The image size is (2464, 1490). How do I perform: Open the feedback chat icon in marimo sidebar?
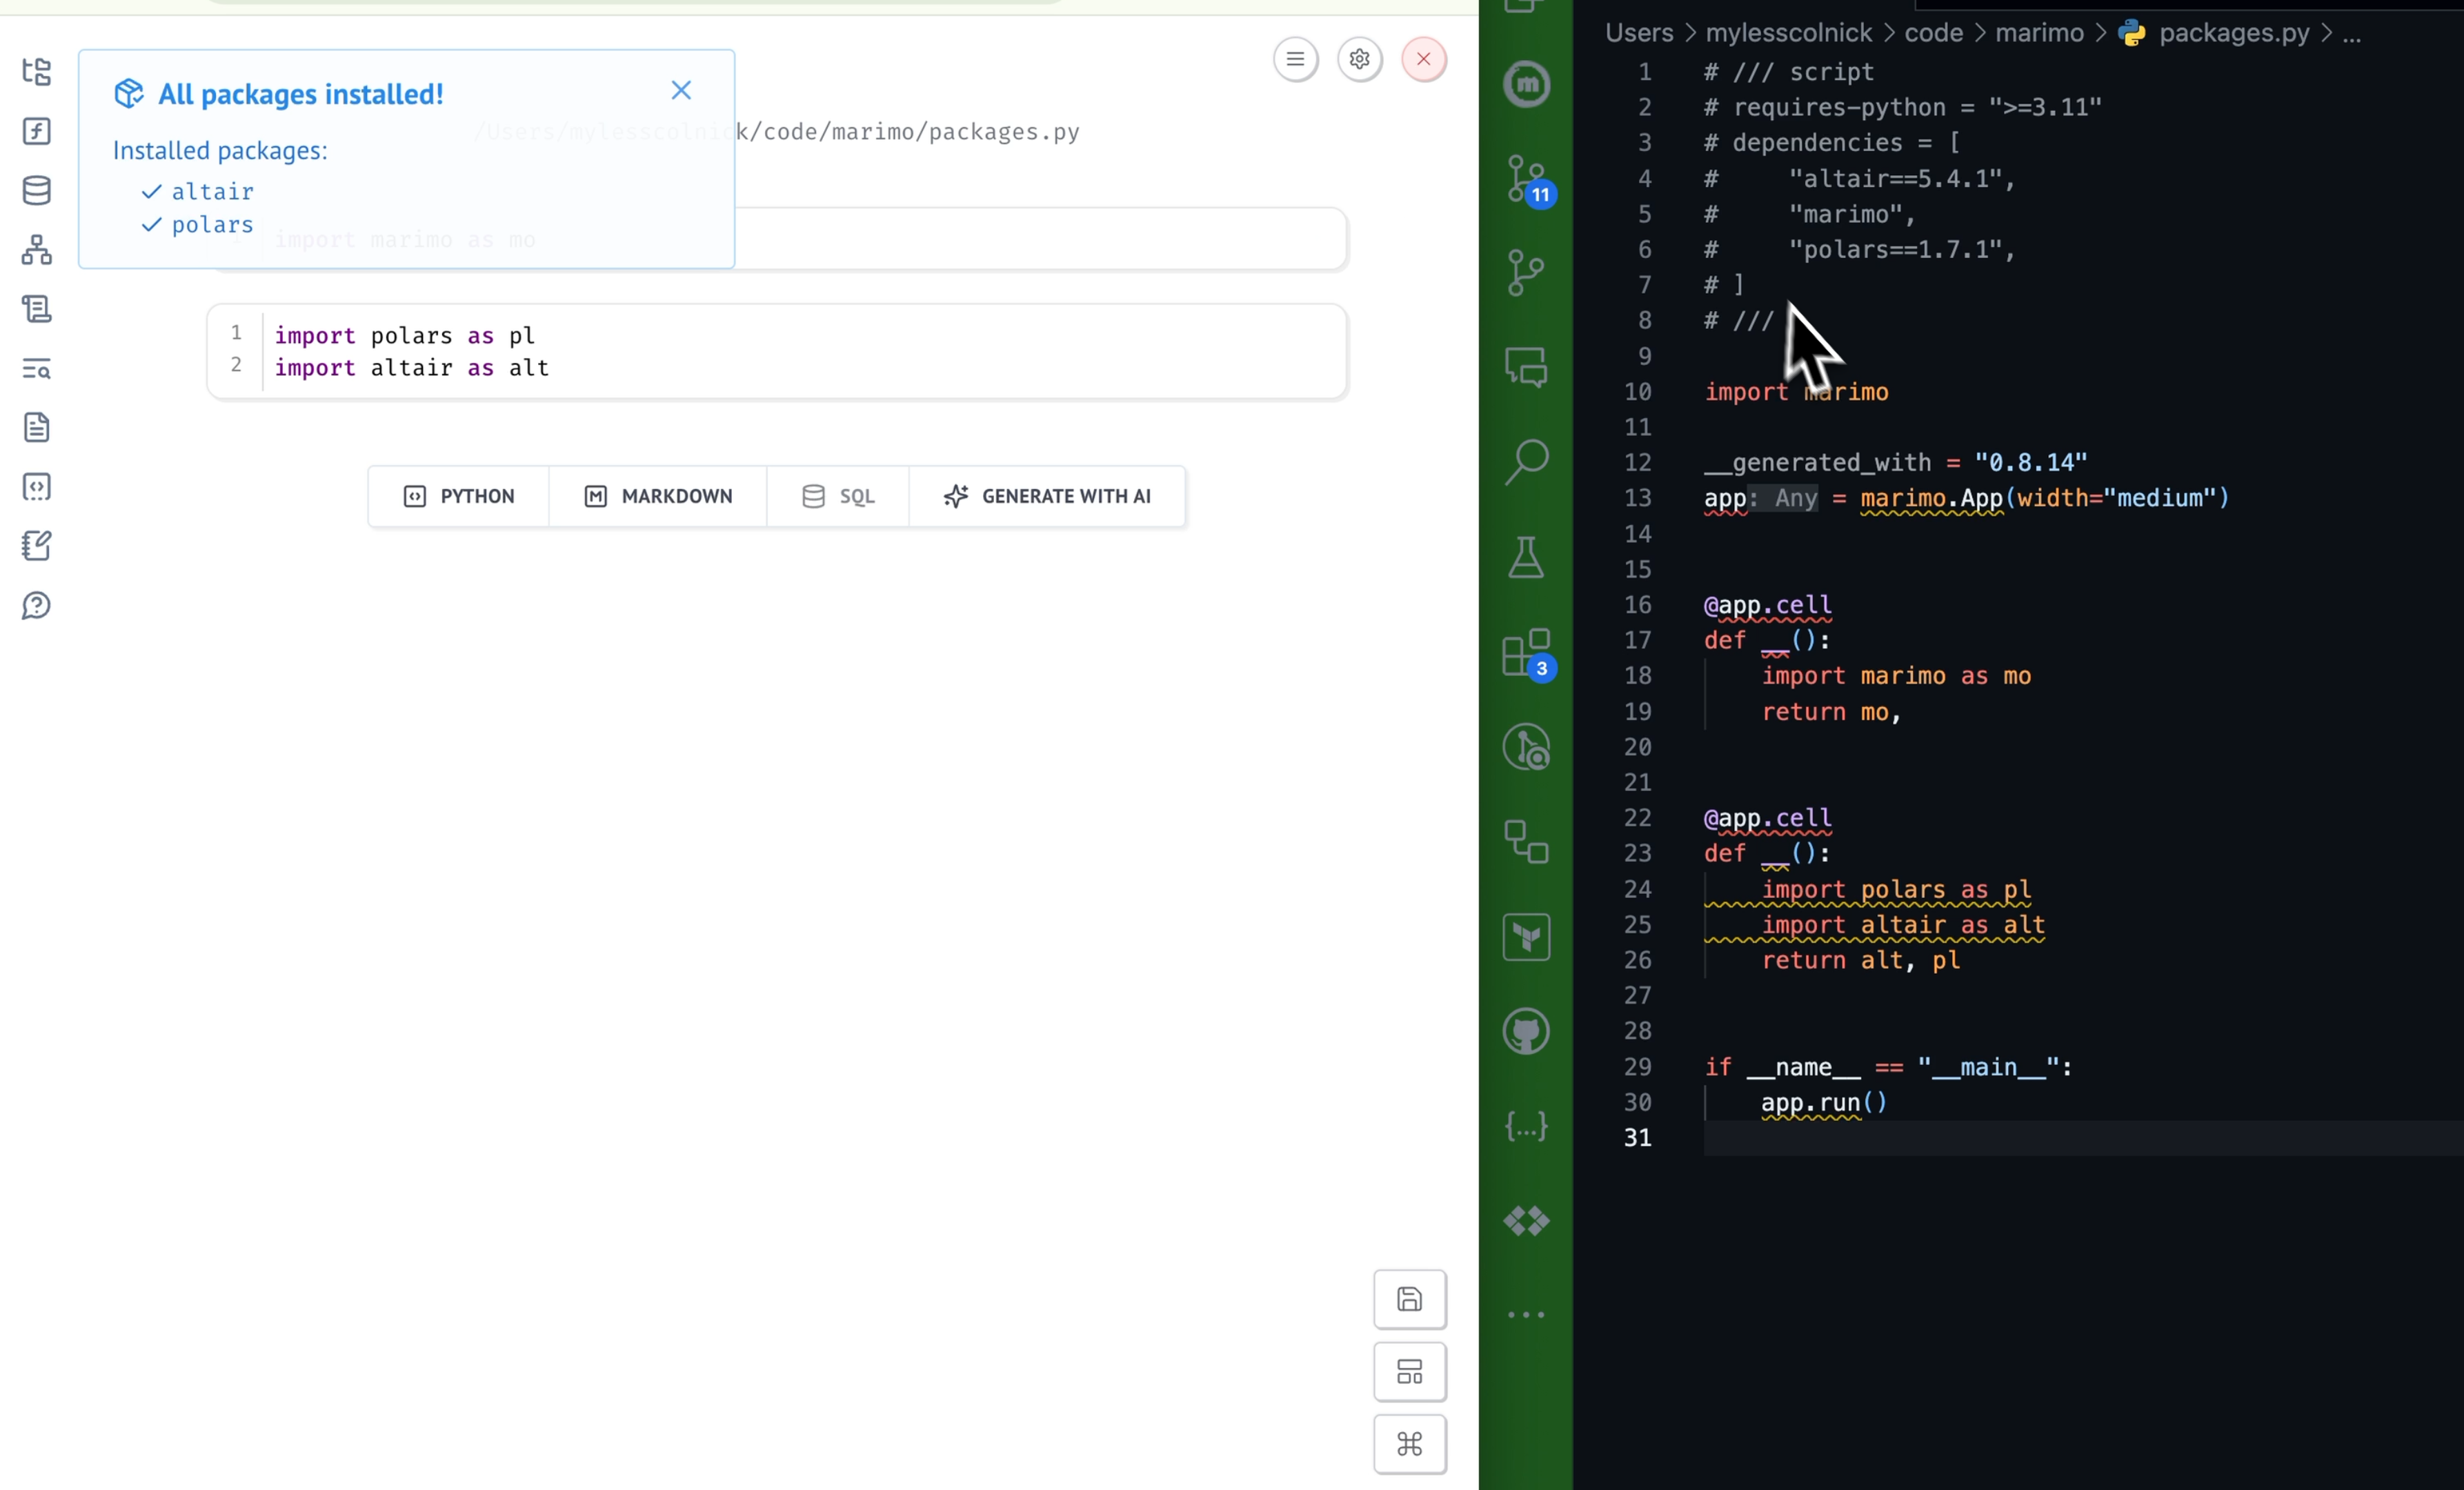(37, 605)
